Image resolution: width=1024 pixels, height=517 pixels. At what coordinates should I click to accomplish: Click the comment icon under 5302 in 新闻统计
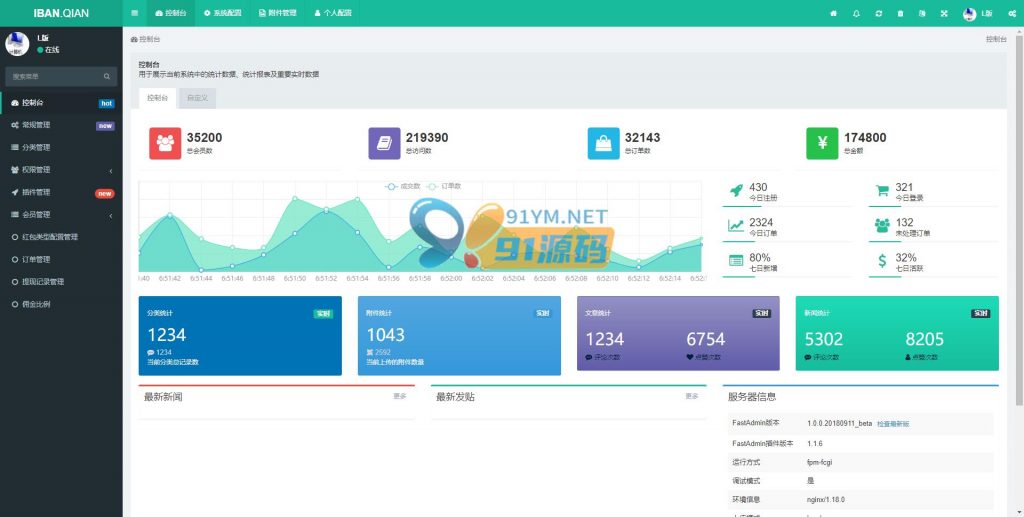808,357
